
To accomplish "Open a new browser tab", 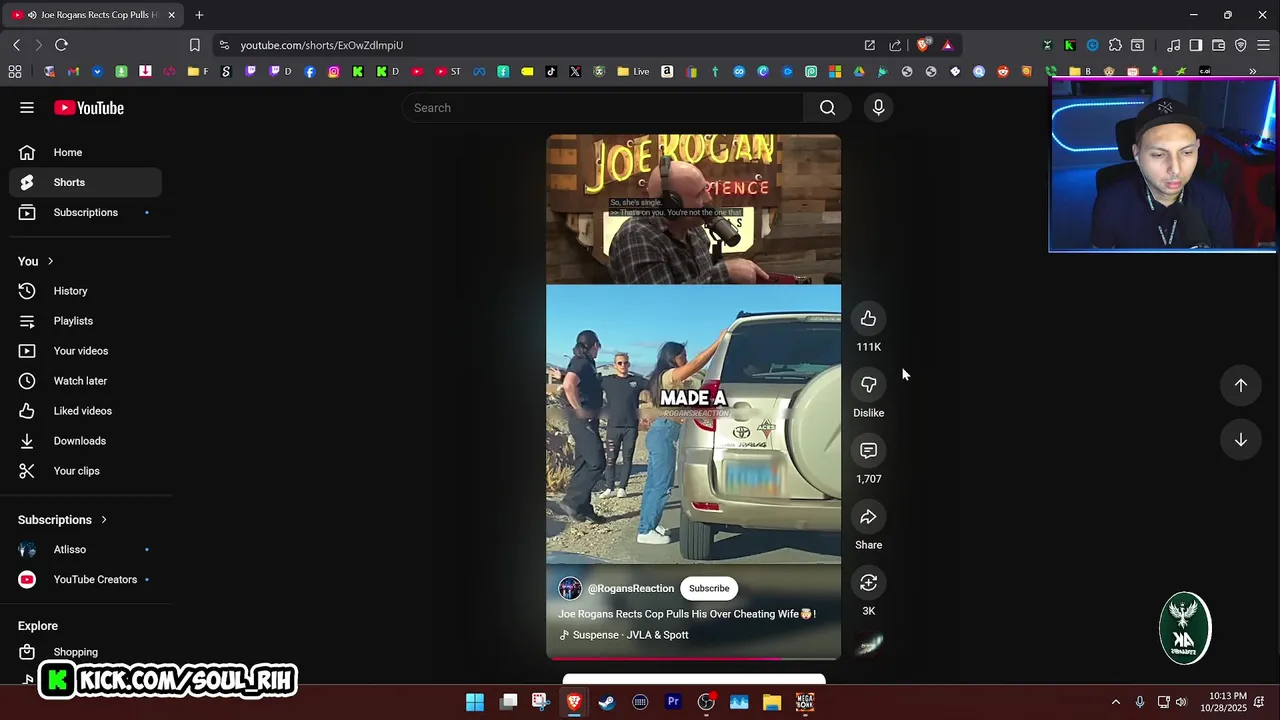I will [x=199, y=15].
